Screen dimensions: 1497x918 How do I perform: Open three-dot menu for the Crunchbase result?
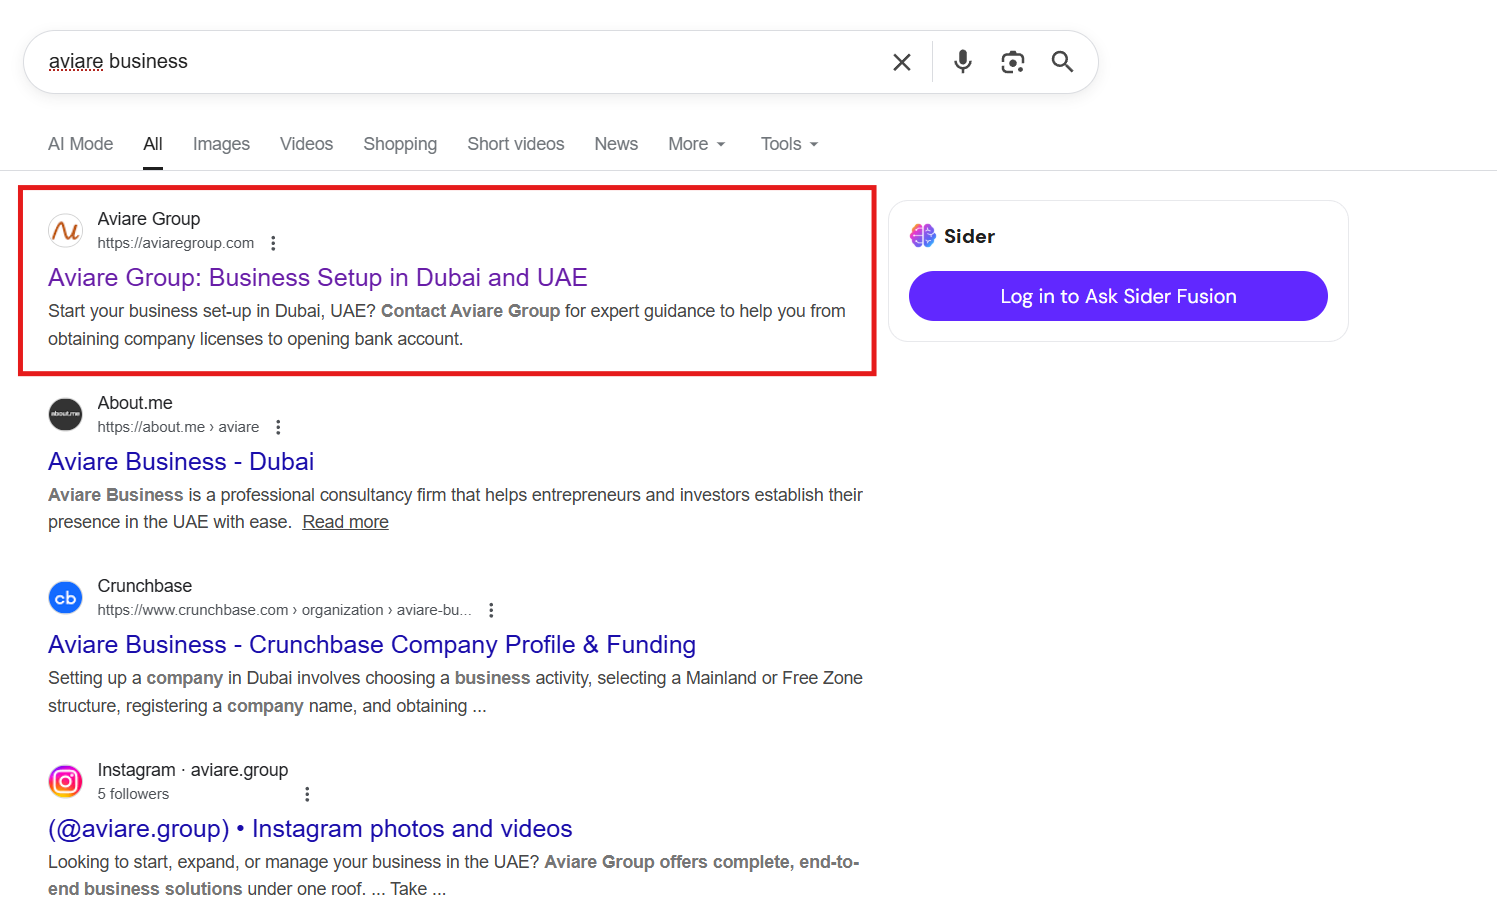[x=491, y=610]
